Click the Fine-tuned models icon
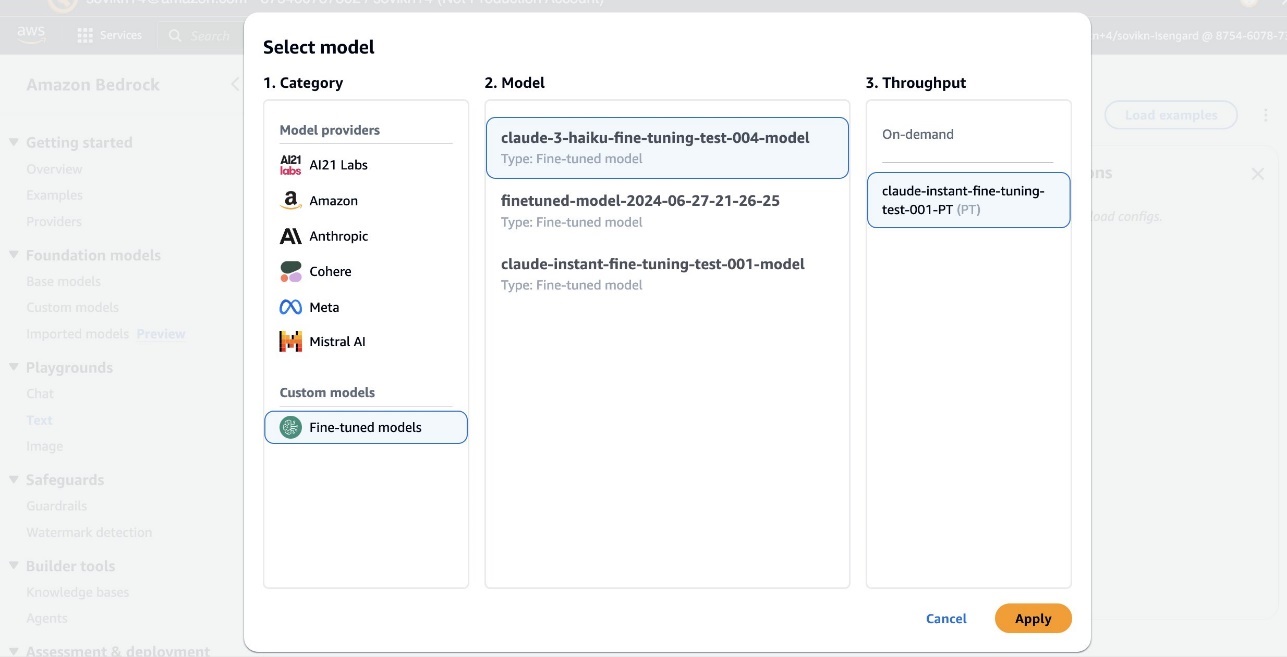 pos(290,428)
